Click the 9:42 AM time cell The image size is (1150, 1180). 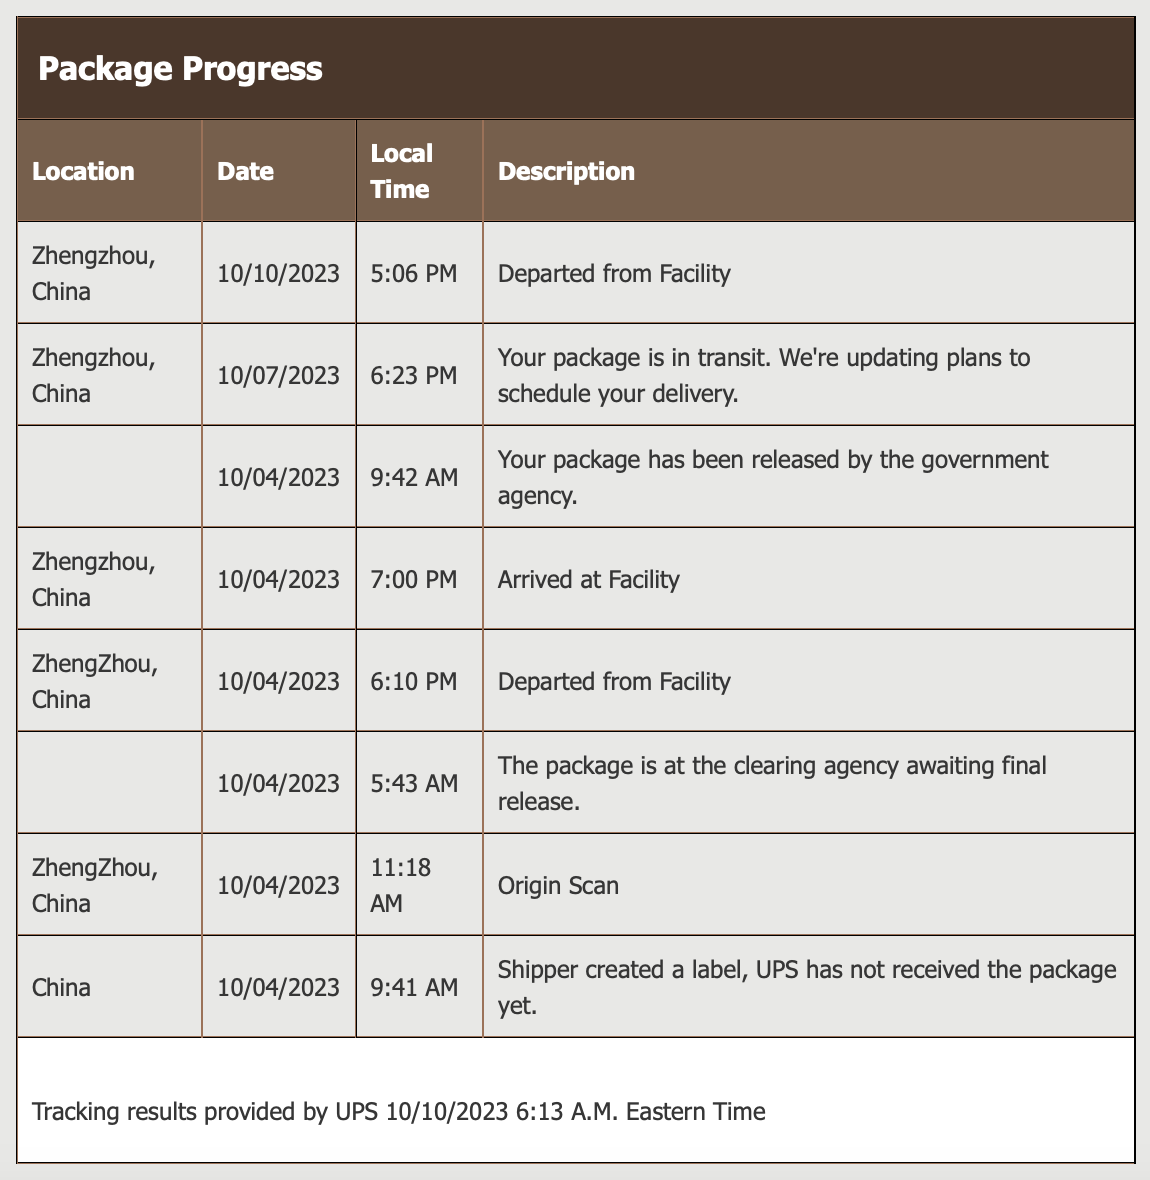414,477
